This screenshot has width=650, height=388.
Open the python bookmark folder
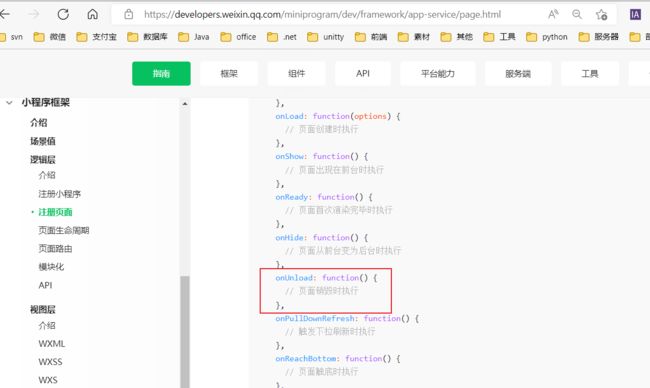click(x=547, y=37)
